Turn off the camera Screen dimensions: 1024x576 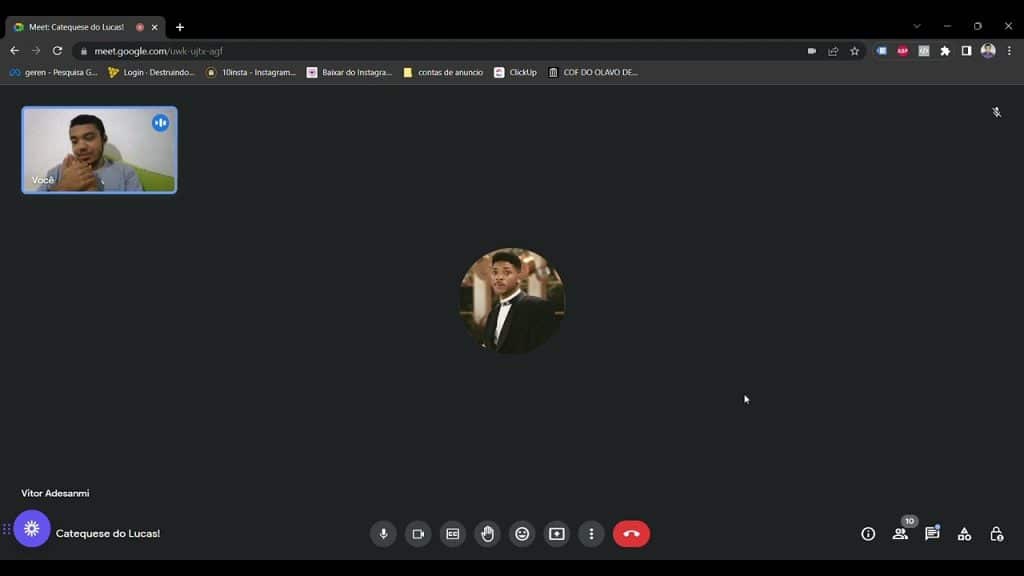[x=418, y=534]
